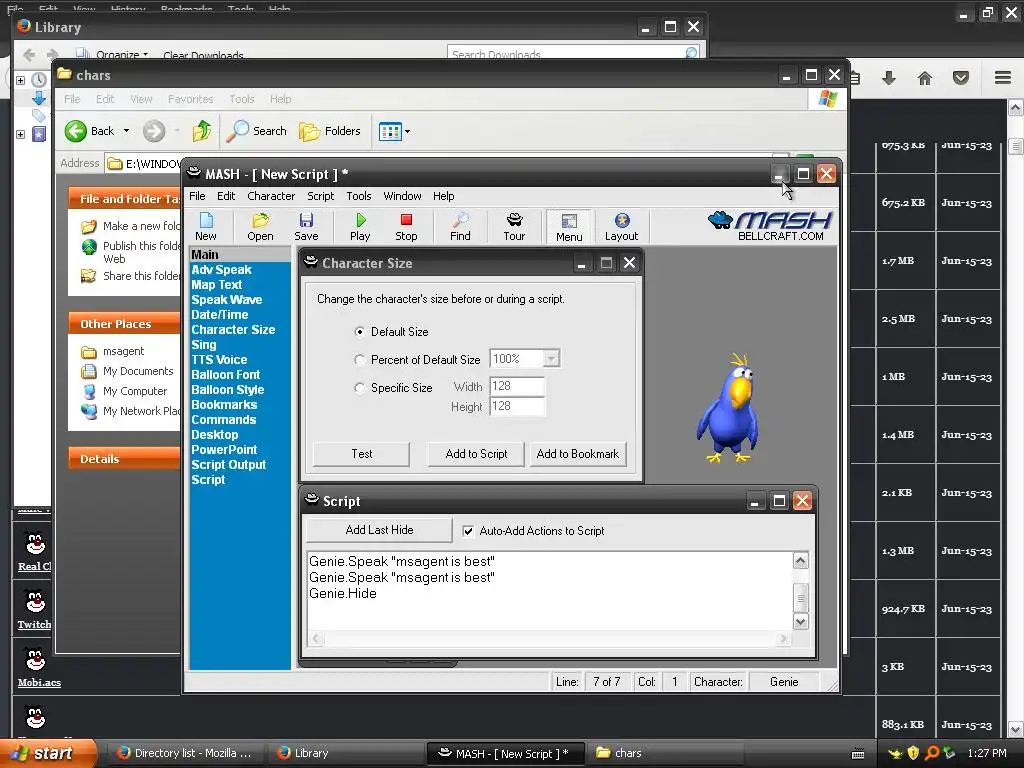Click Back in the chars explorer window
The image size is (1024, 768).
(90, 131)
